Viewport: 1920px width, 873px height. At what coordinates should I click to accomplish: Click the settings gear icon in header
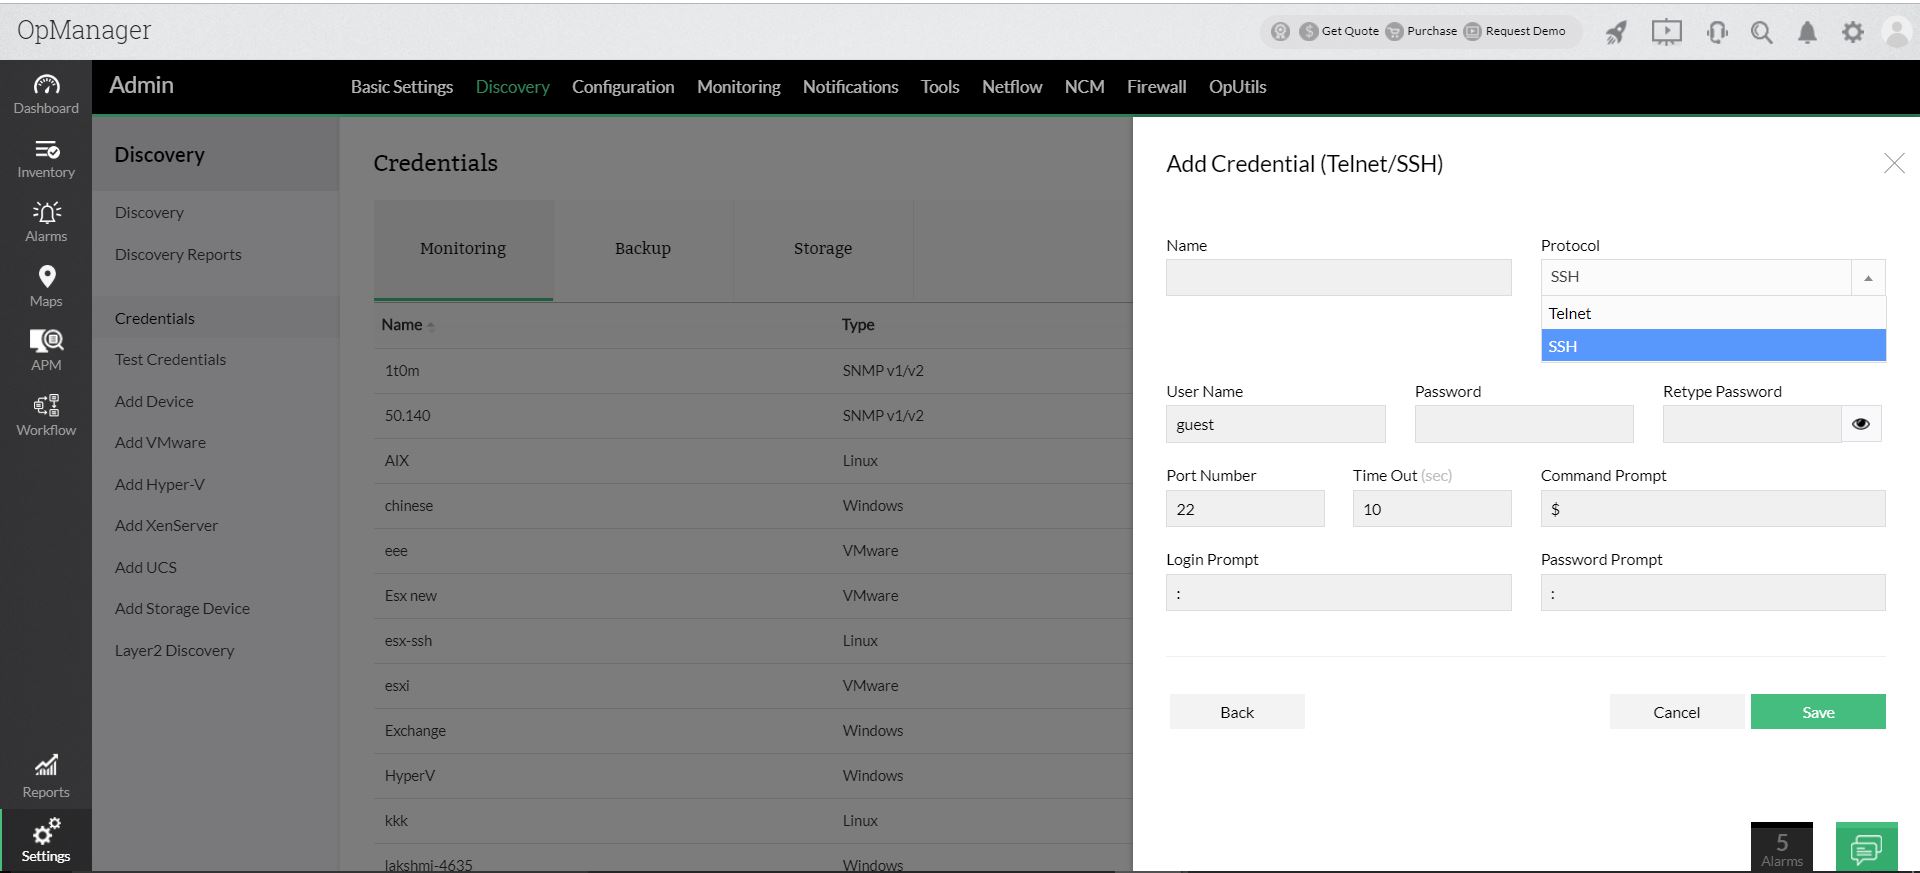pyautogui.click(x=1853, y=32)
